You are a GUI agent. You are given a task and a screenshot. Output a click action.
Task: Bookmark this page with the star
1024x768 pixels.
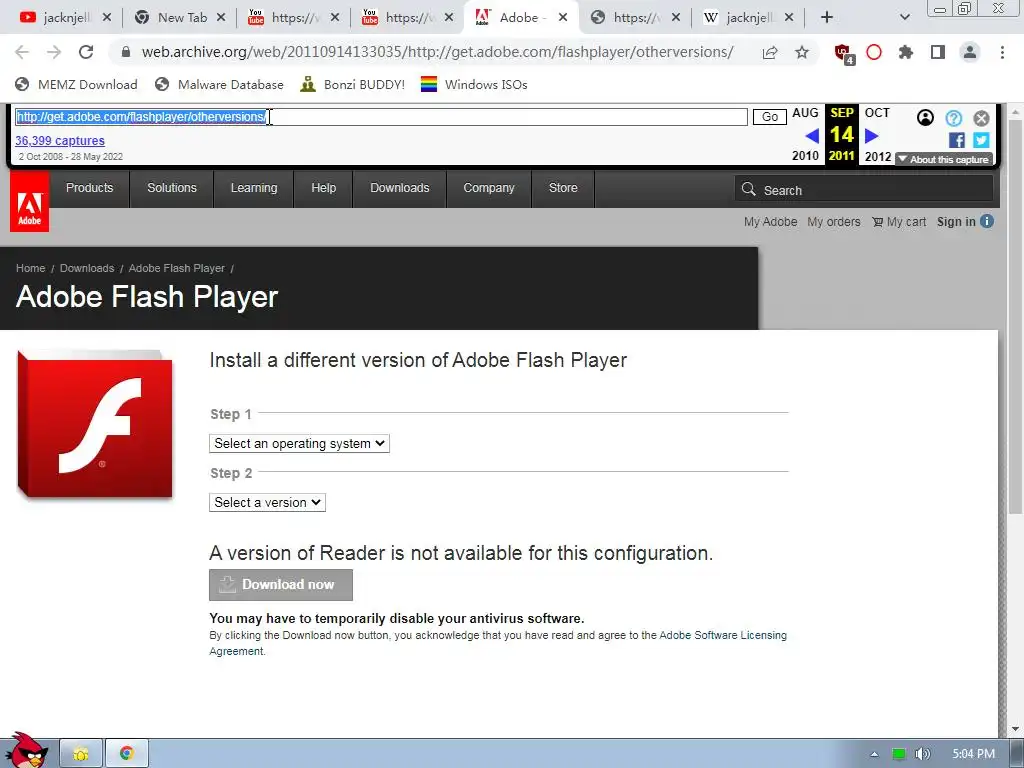[x=802, y=52]
